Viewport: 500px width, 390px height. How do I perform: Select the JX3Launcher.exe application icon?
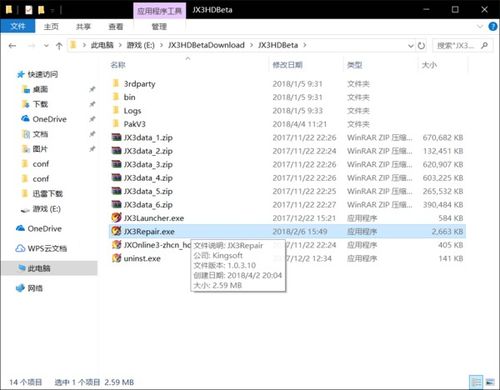(116, 218)
